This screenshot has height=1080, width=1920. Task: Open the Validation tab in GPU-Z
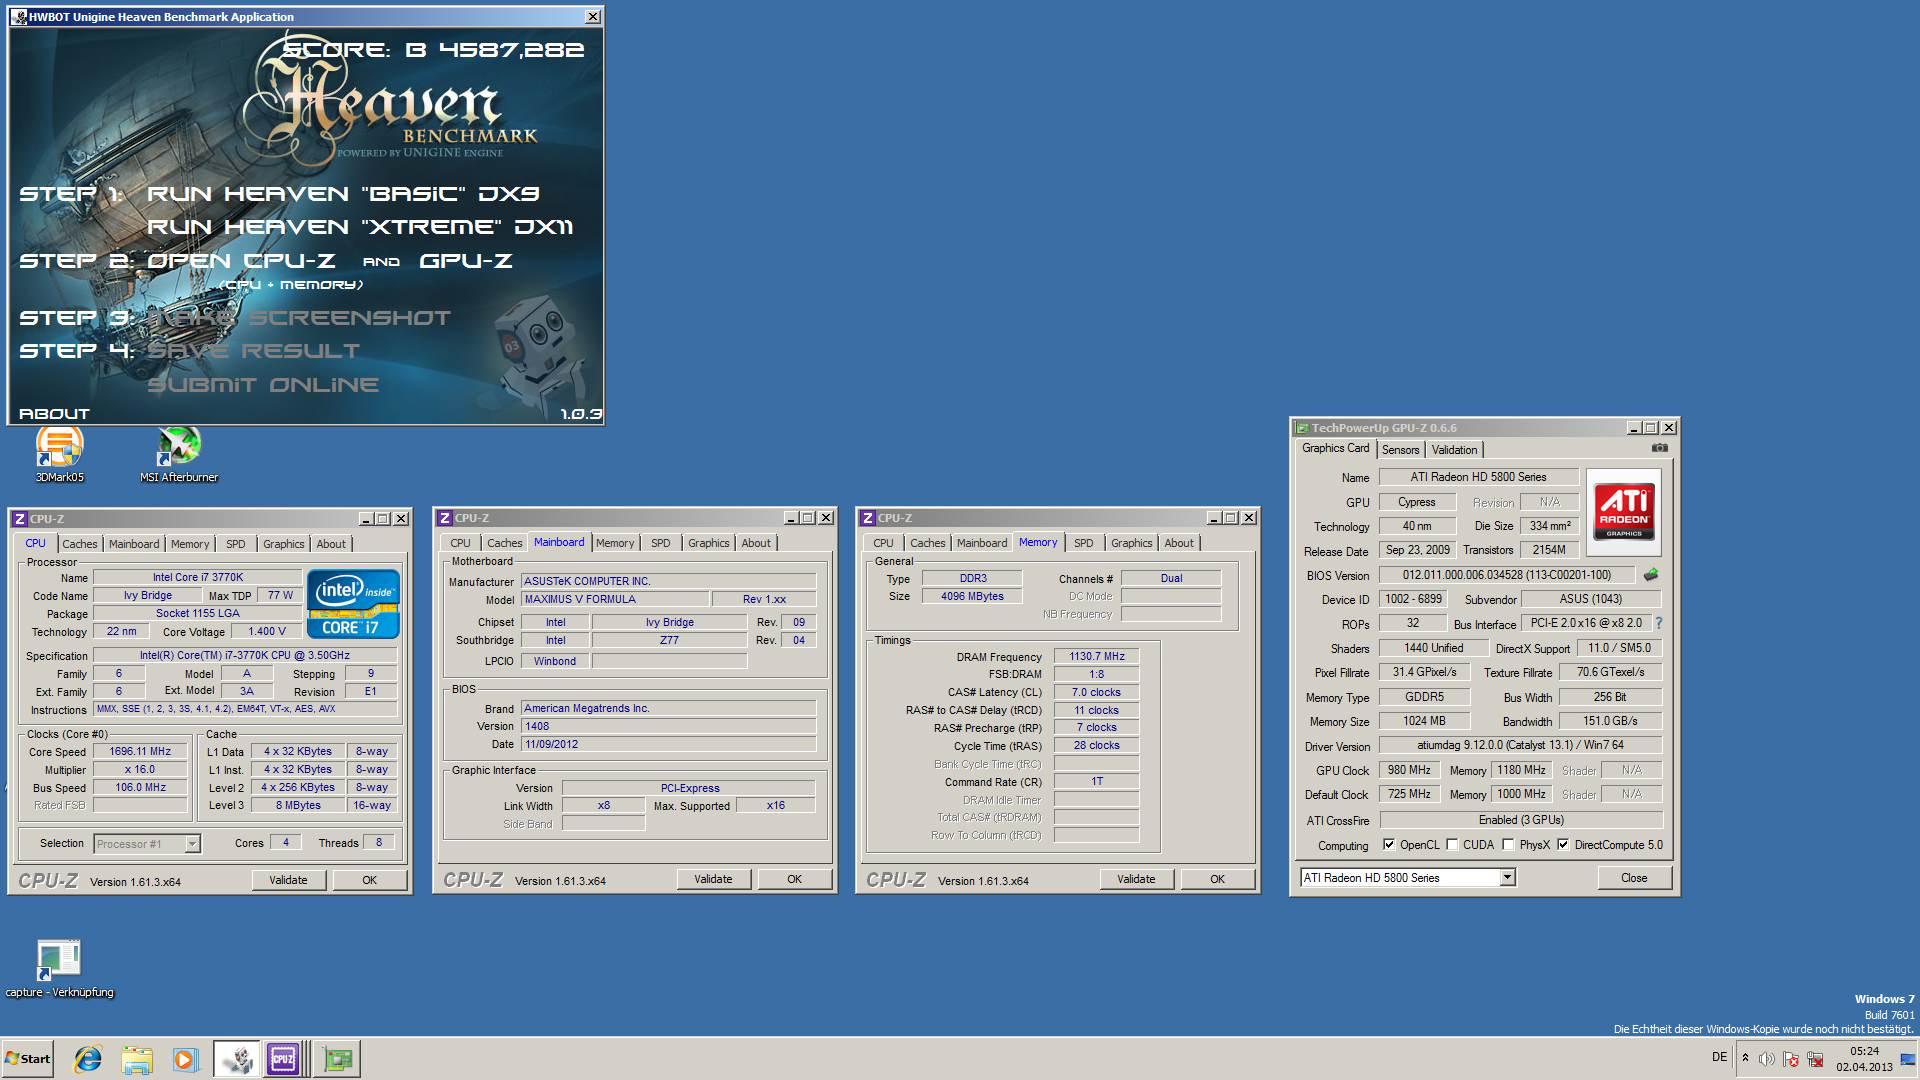click(1454, 450)
